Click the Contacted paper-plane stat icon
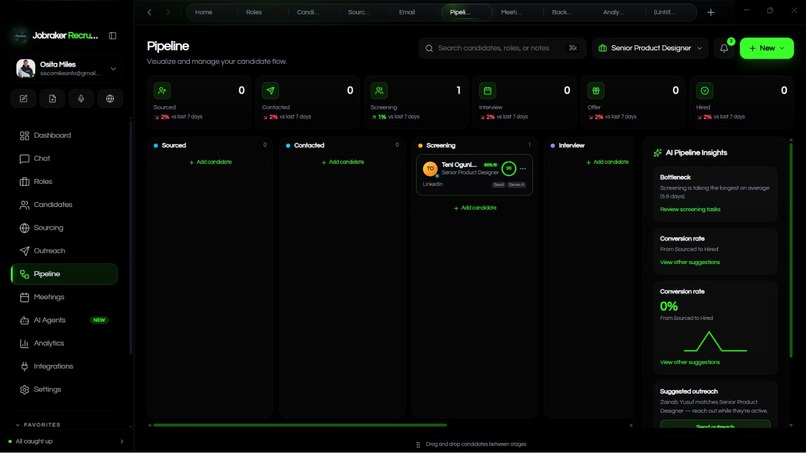The height and width of the screenshot is (453, 806). coord(270,90)
